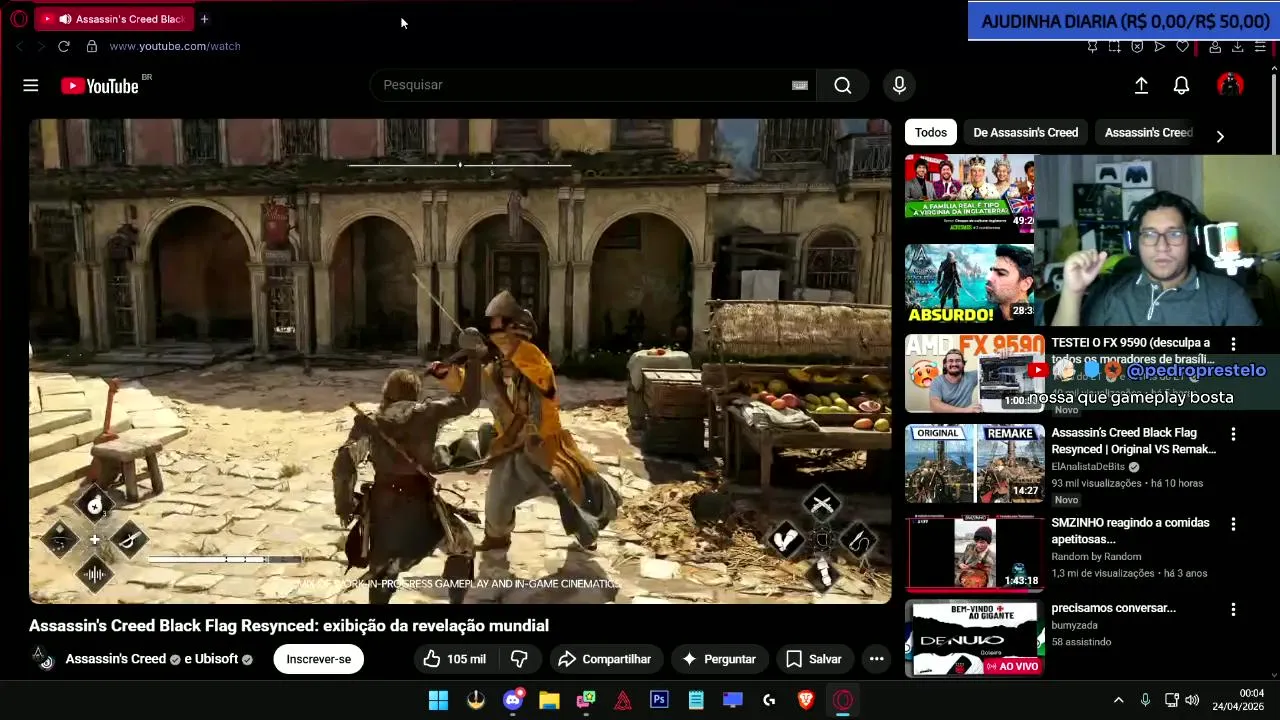Toggle the Opera ad blocker shield
Image resolution: width=1280 pixels, height=720 pixels.
coord(1137,46)
